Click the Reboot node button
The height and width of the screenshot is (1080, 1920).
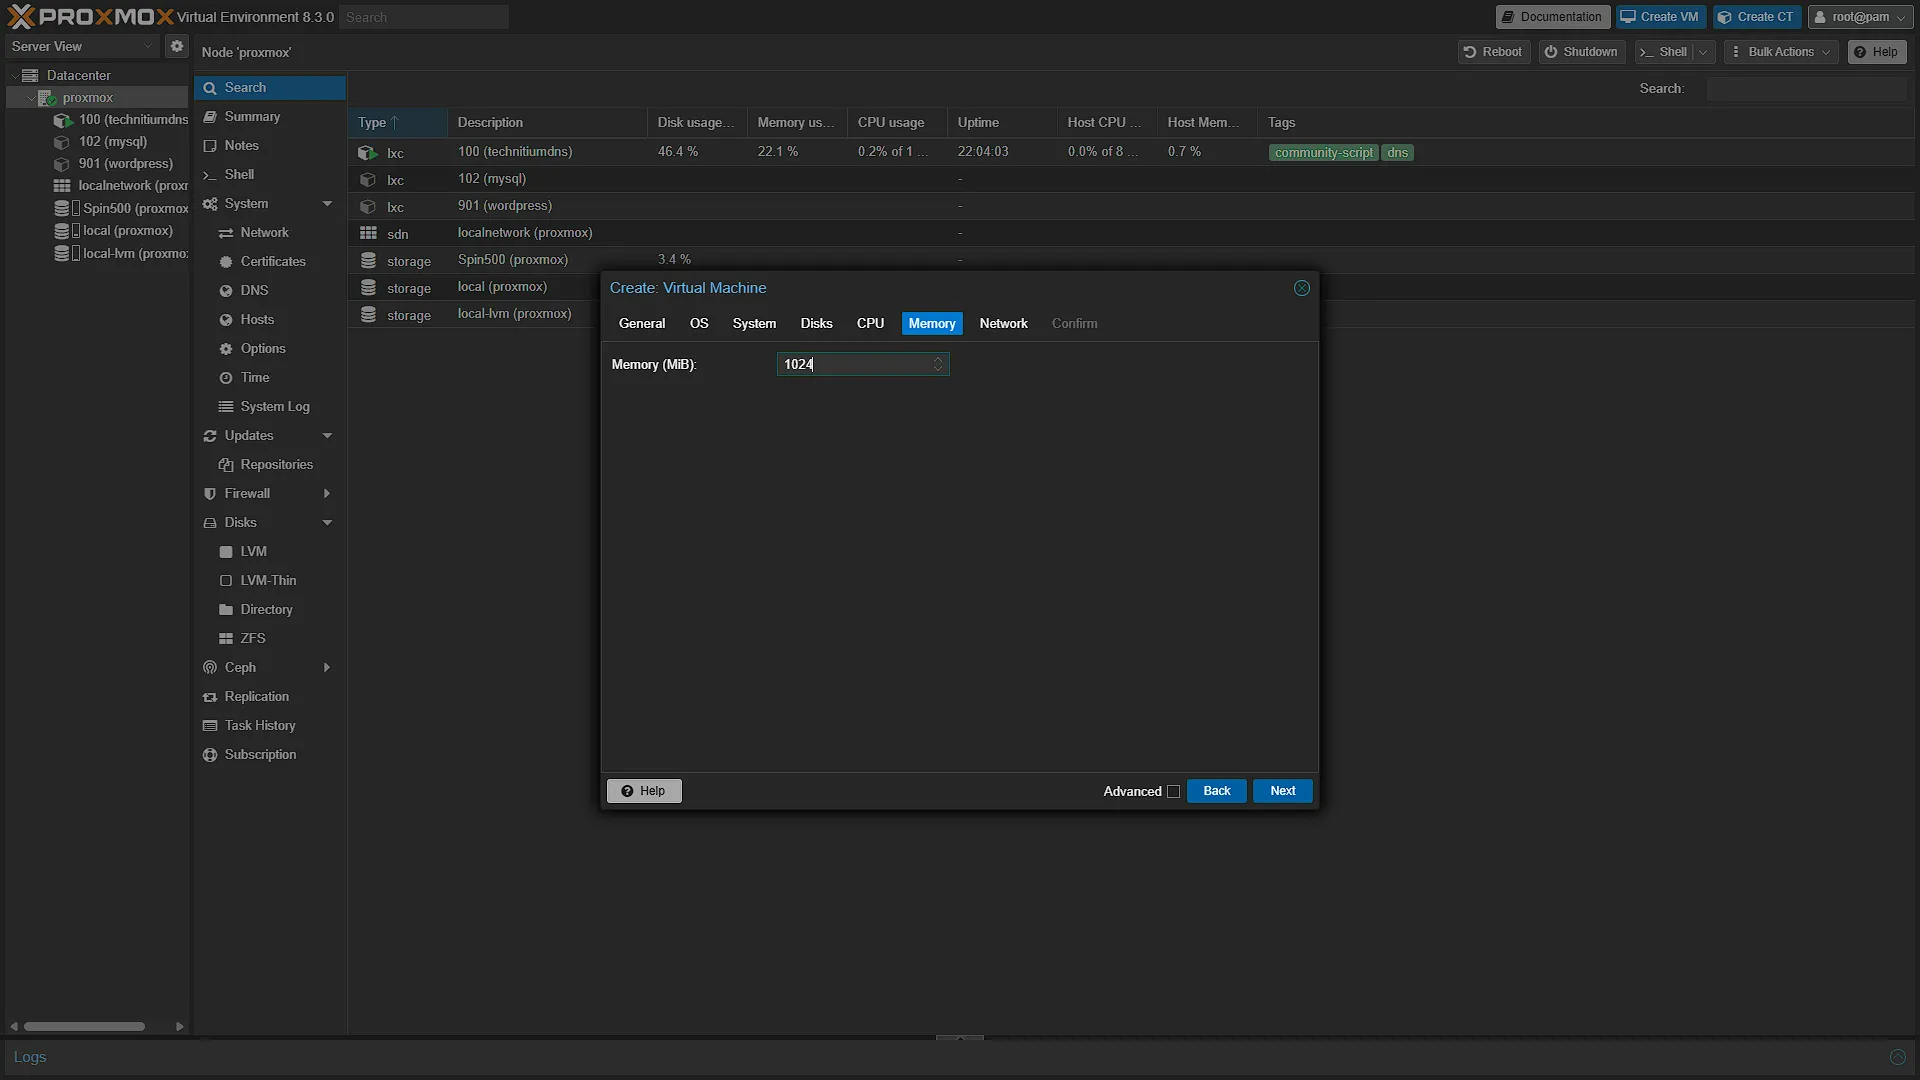pyautogui.click(x=1493, y=52)
